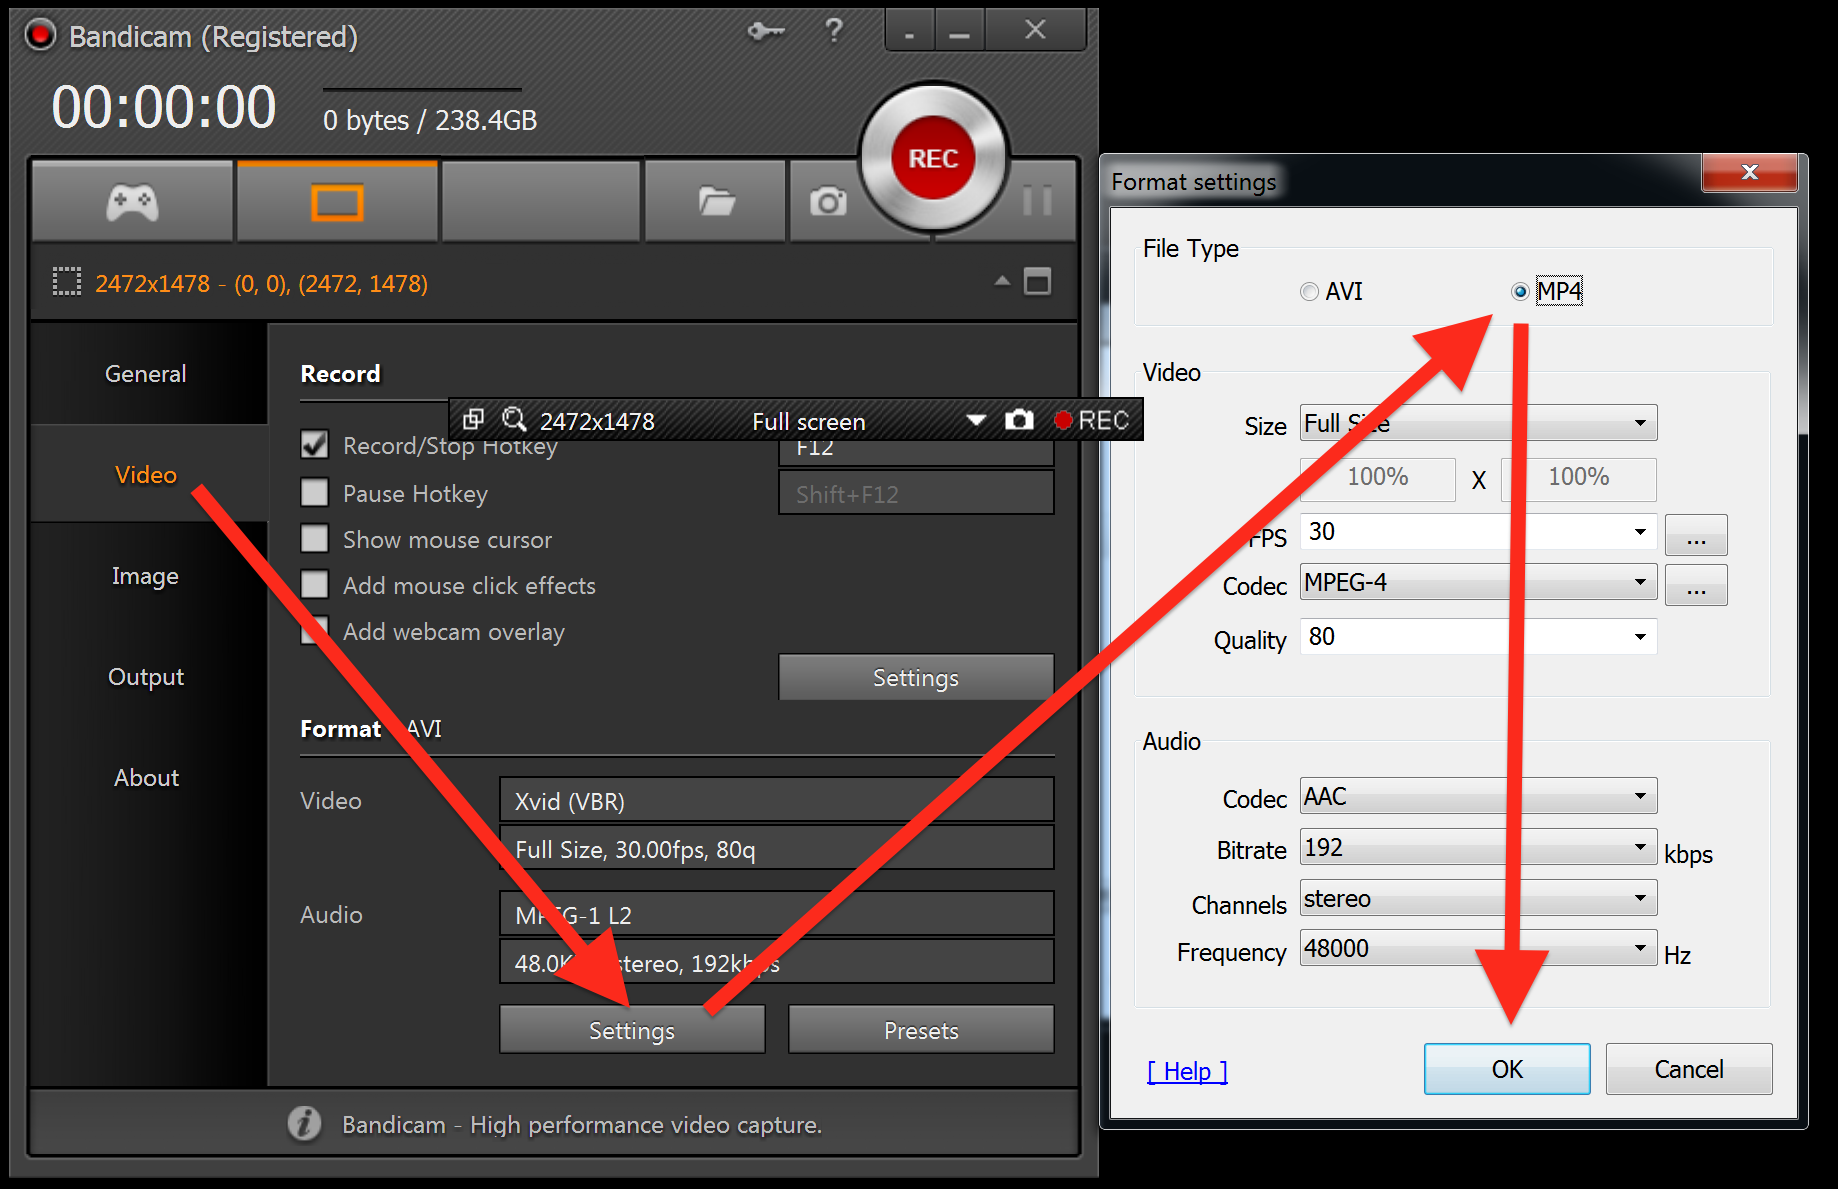This screenshot has height=1189, width=1838.
Task: Cancel the Format settings dialog
Action: click(1689, 1069)
